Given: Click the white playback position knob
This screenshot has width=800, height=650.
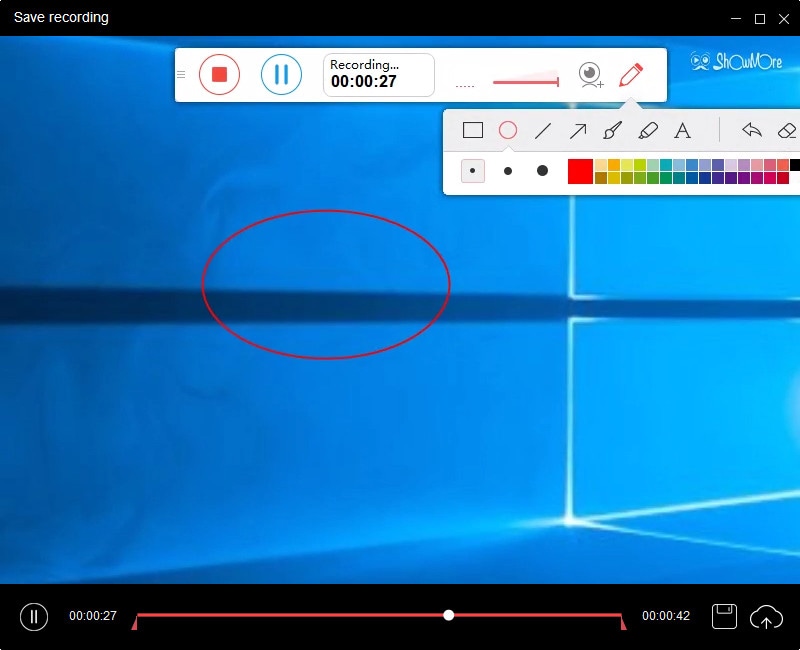Looking at the screenshot, I should point(448,615).
